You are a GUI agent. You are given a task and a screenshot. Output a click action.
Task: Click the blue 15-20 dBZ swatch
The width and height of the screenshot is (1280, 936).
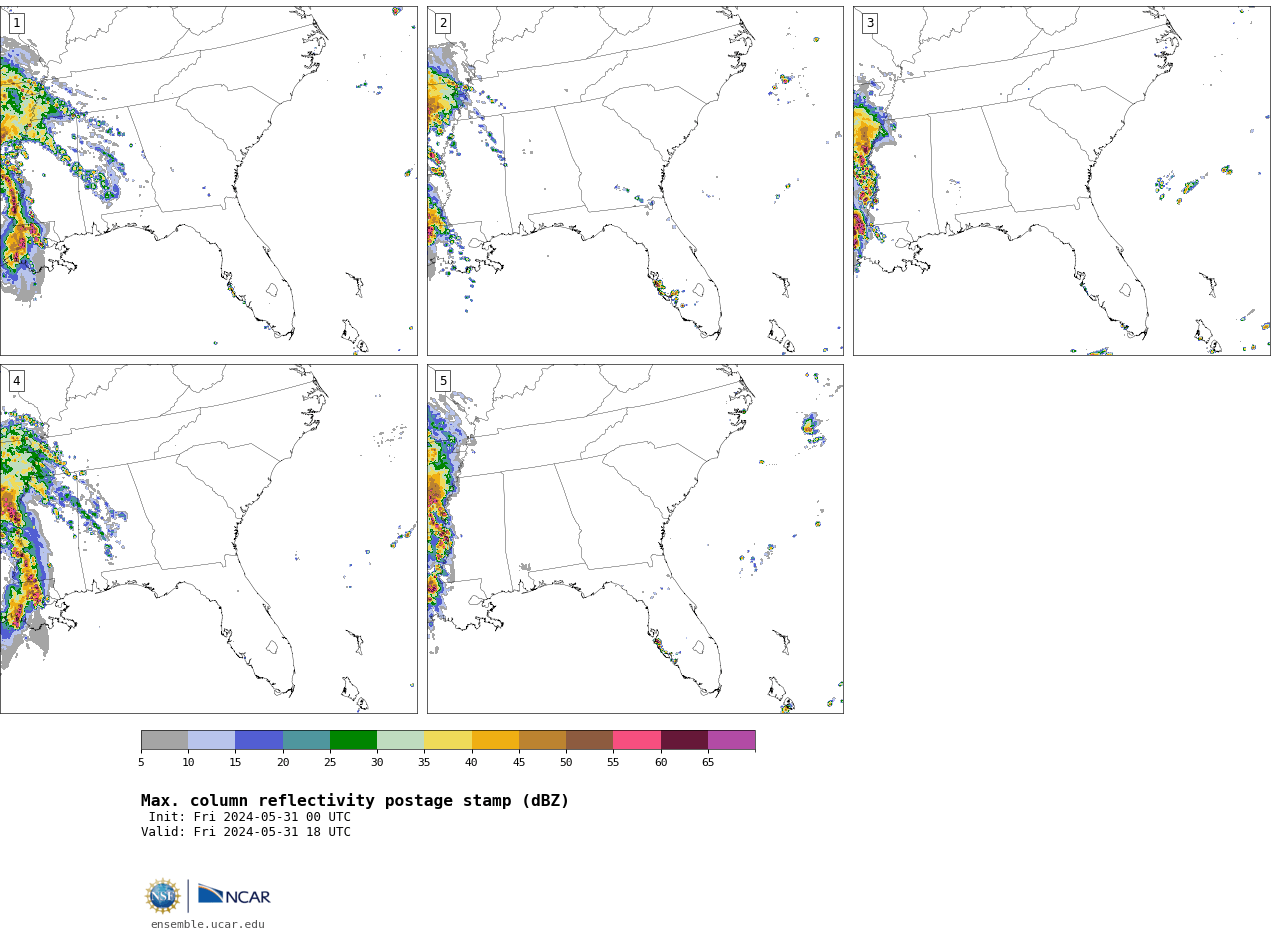(x=259, y=740)
